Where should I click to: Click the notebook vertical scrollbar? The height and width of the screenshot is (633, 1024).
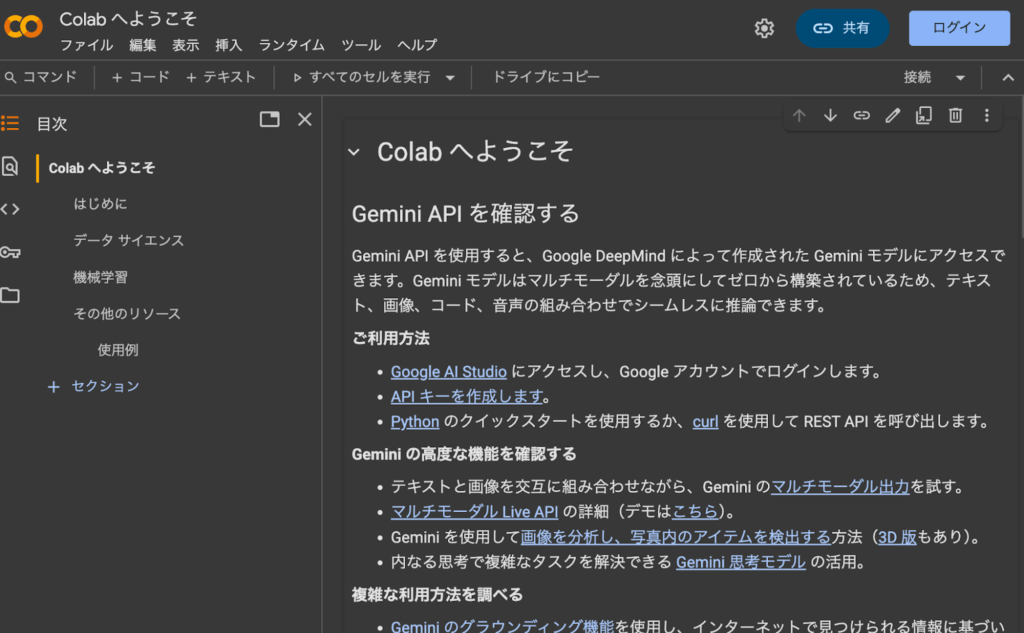point(1021,167)
